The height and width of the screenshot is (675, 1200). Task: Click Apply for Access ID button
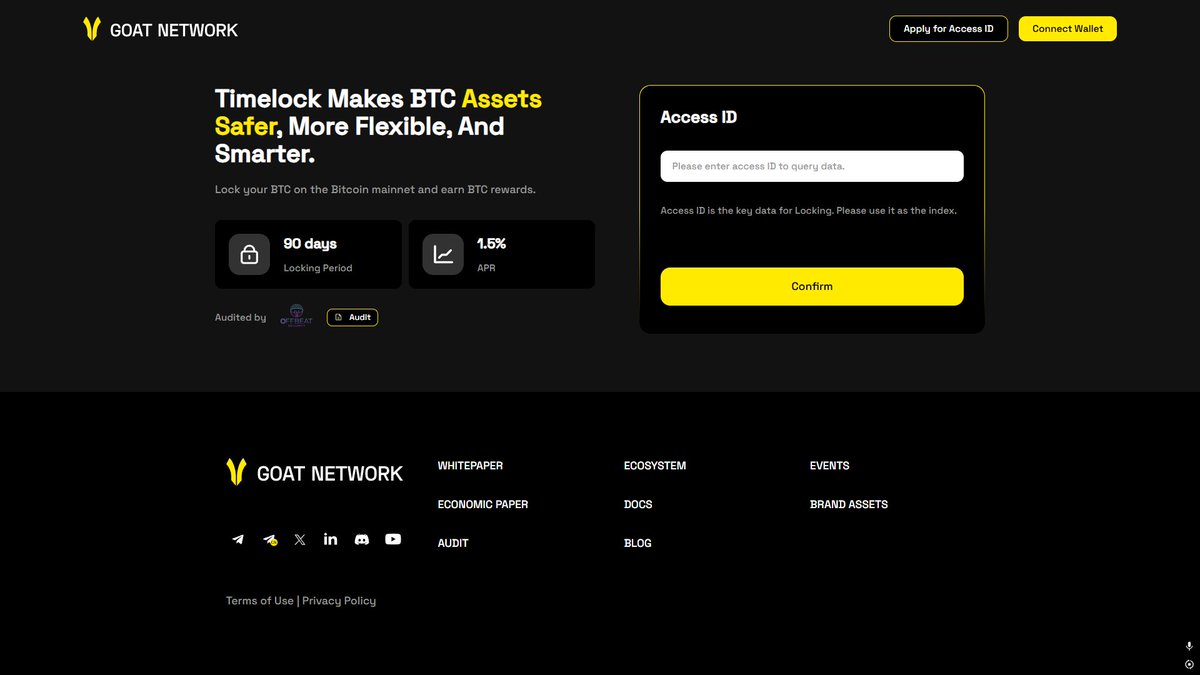click(x=948, y=29)
